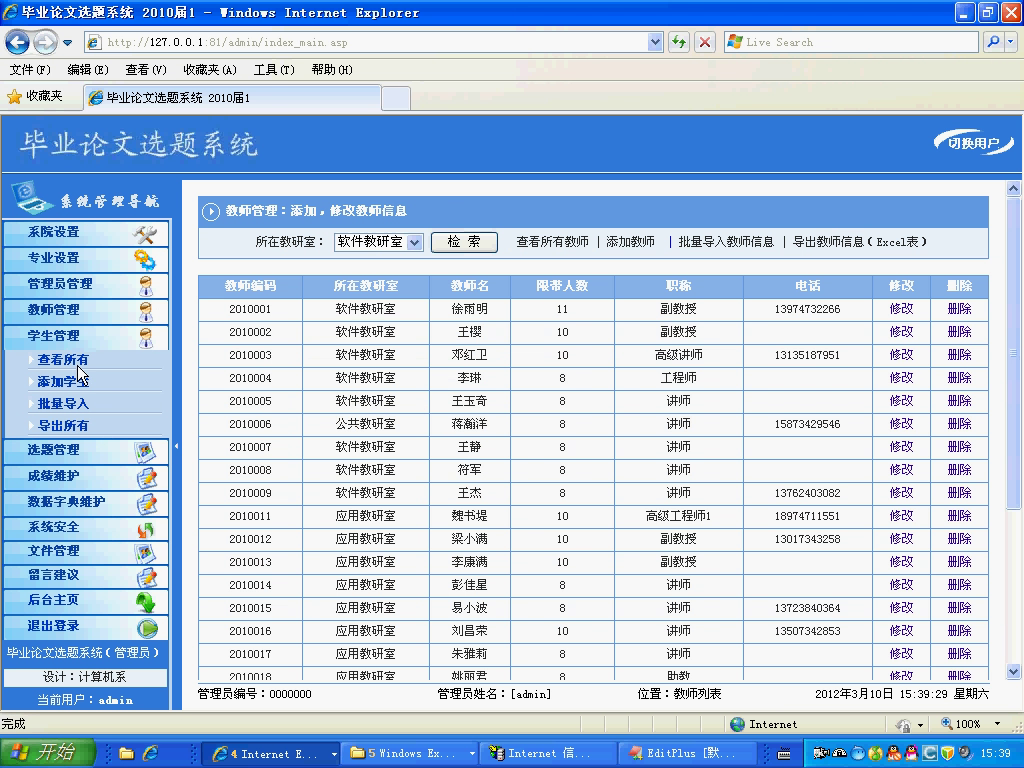Click 修改 for teacher 徐雨明

[901, 309]
